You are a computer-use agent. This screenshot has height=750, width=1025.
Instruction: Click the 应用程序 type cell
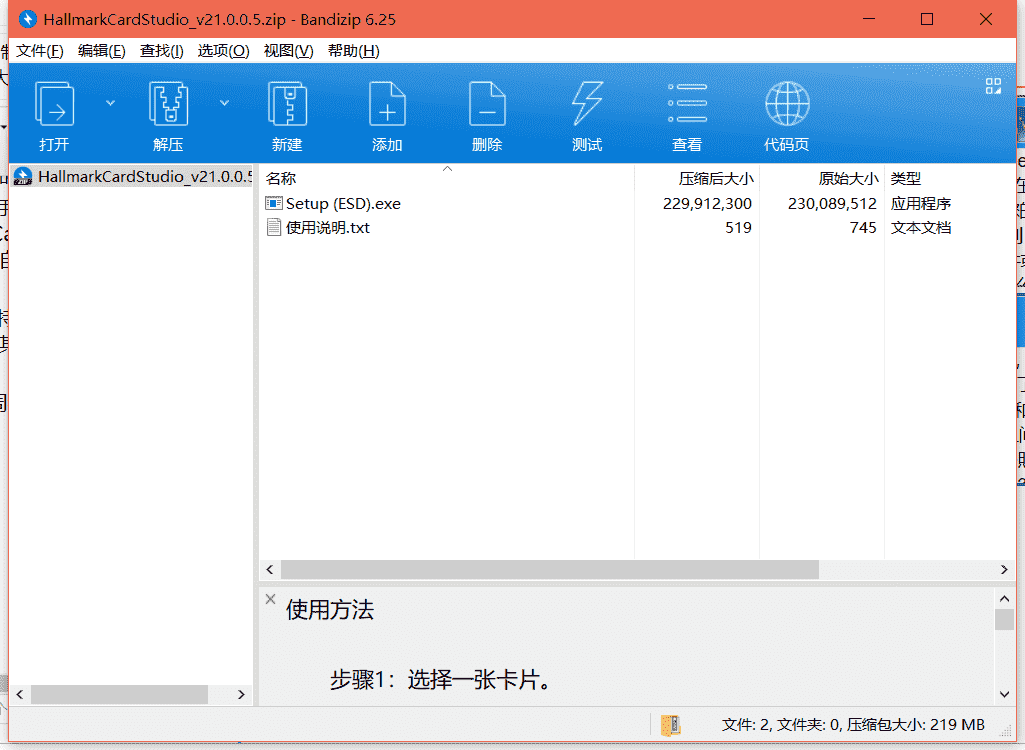tap(920, 204)
